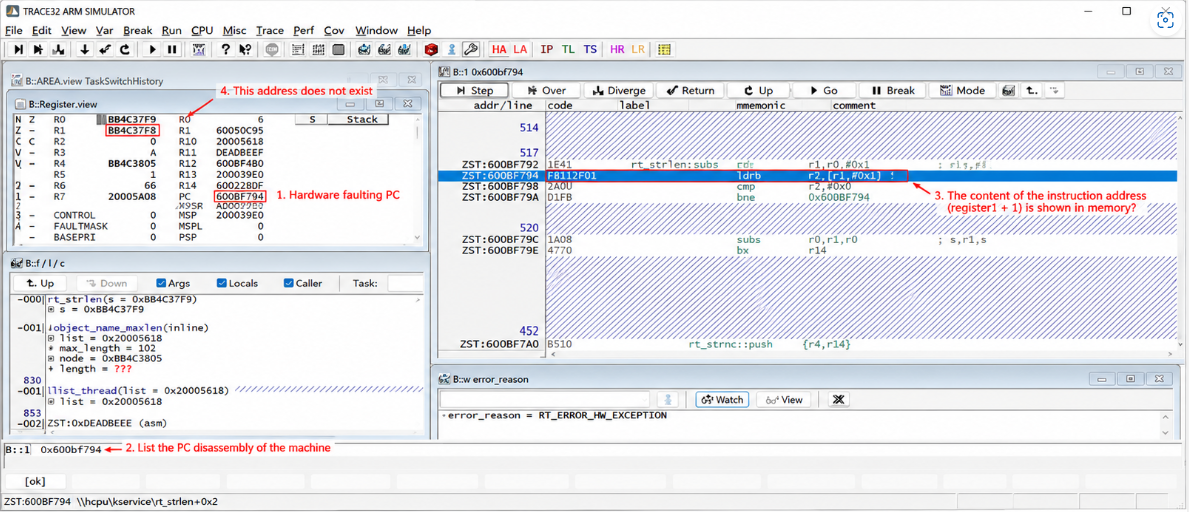
Task: Click the Go button in list window
Action: [x=825, y=90]
